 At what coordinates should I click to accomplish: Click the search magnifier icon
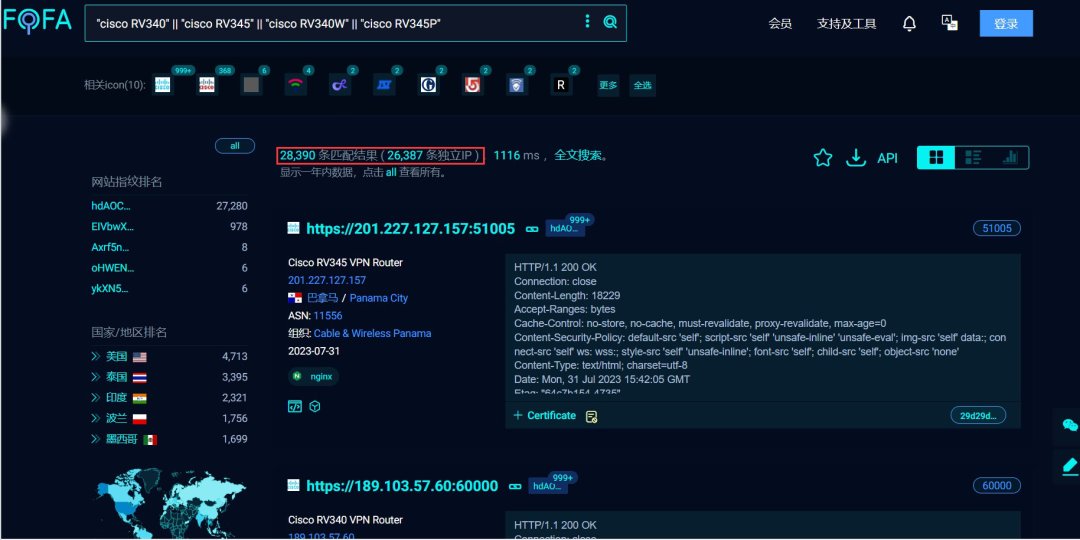610,22
